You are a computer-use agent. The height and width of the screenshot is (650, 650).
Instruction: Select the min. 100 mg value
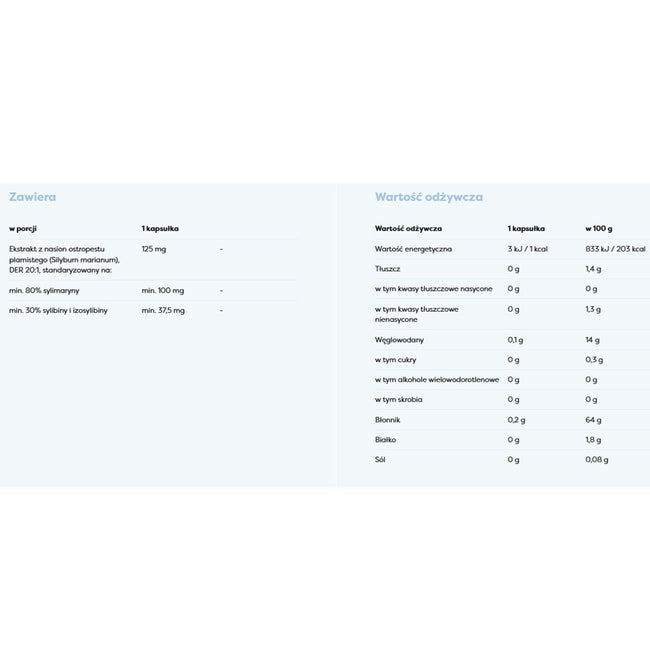tap(163, 291)
